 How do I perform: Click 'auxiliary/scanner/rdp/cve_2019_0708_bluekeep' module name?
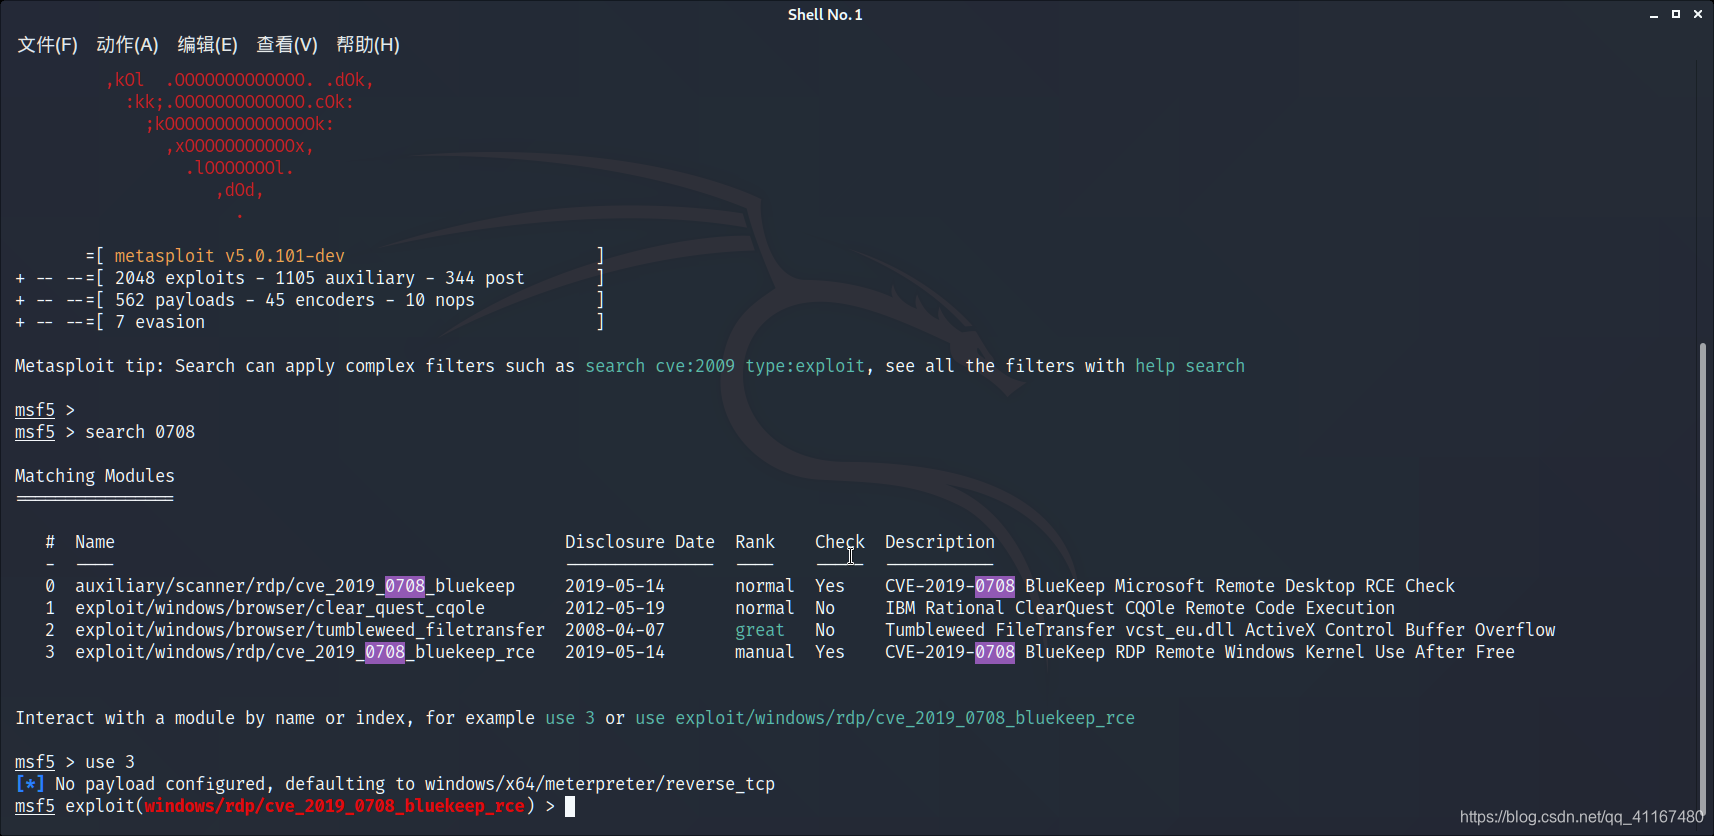click(x=295, y=586)
